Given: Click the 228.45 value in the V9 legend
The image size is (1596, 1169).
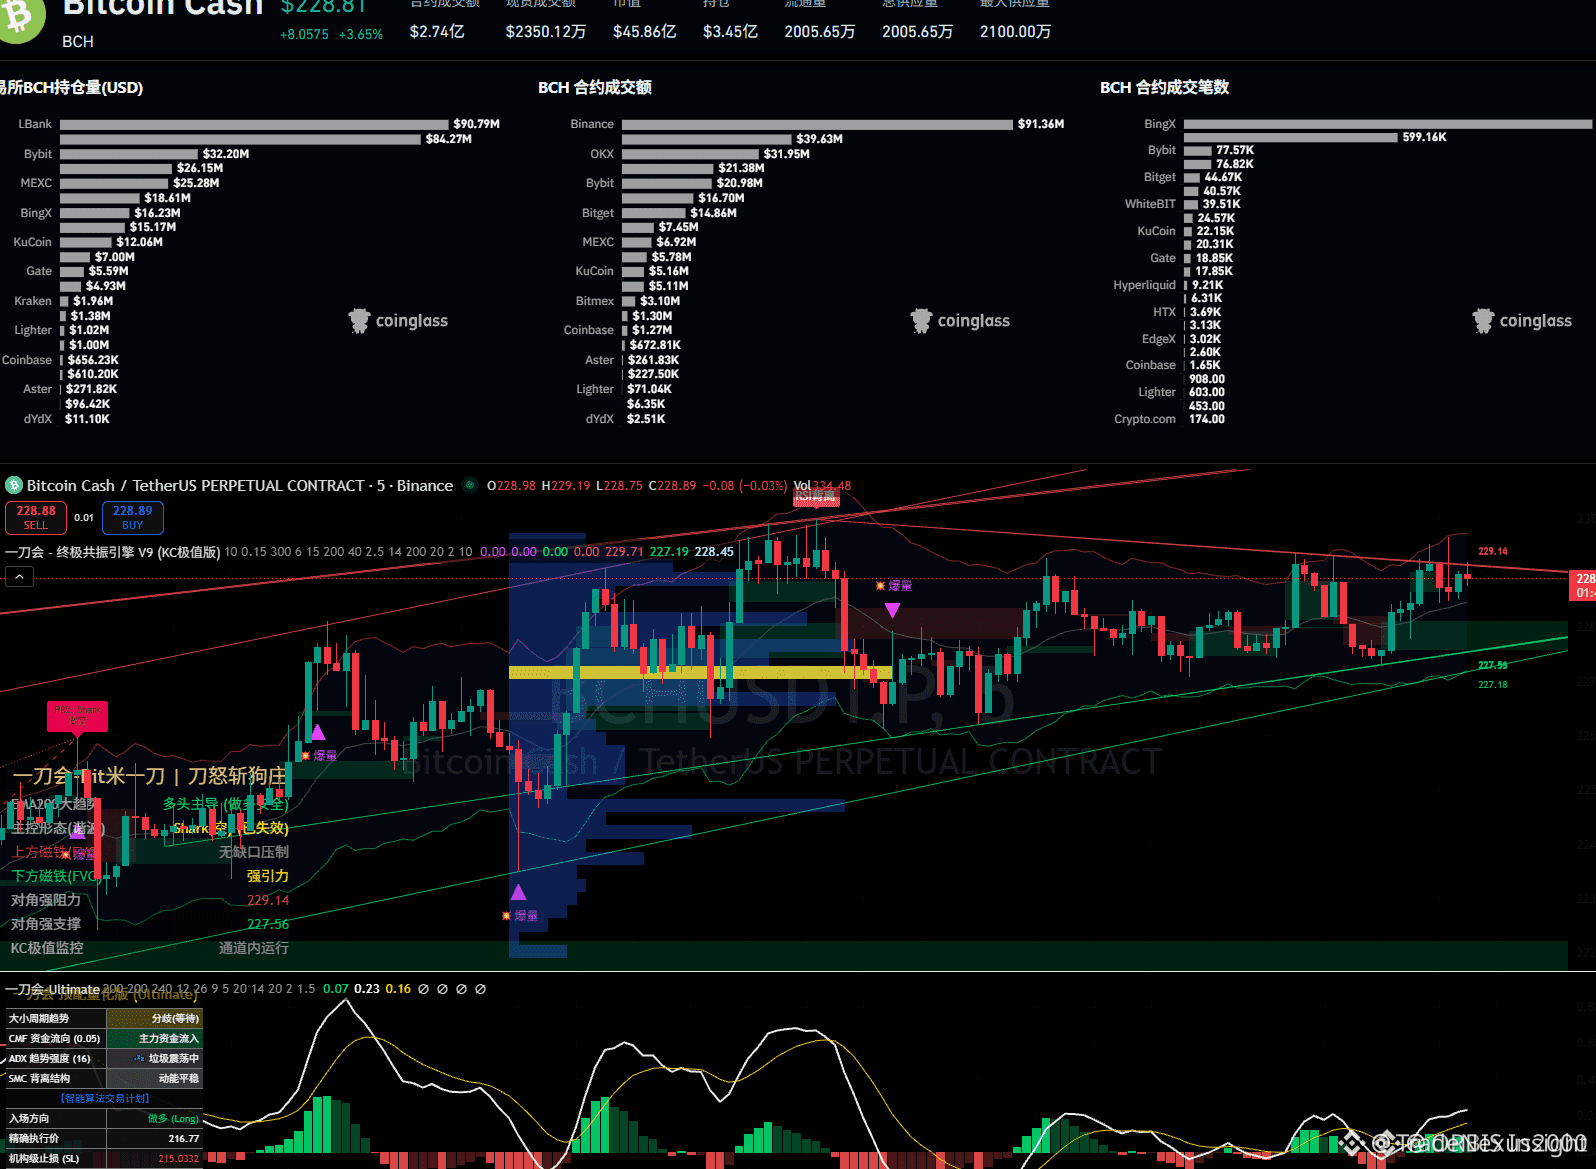Looking at the screenshot, I should coord(714,552).
